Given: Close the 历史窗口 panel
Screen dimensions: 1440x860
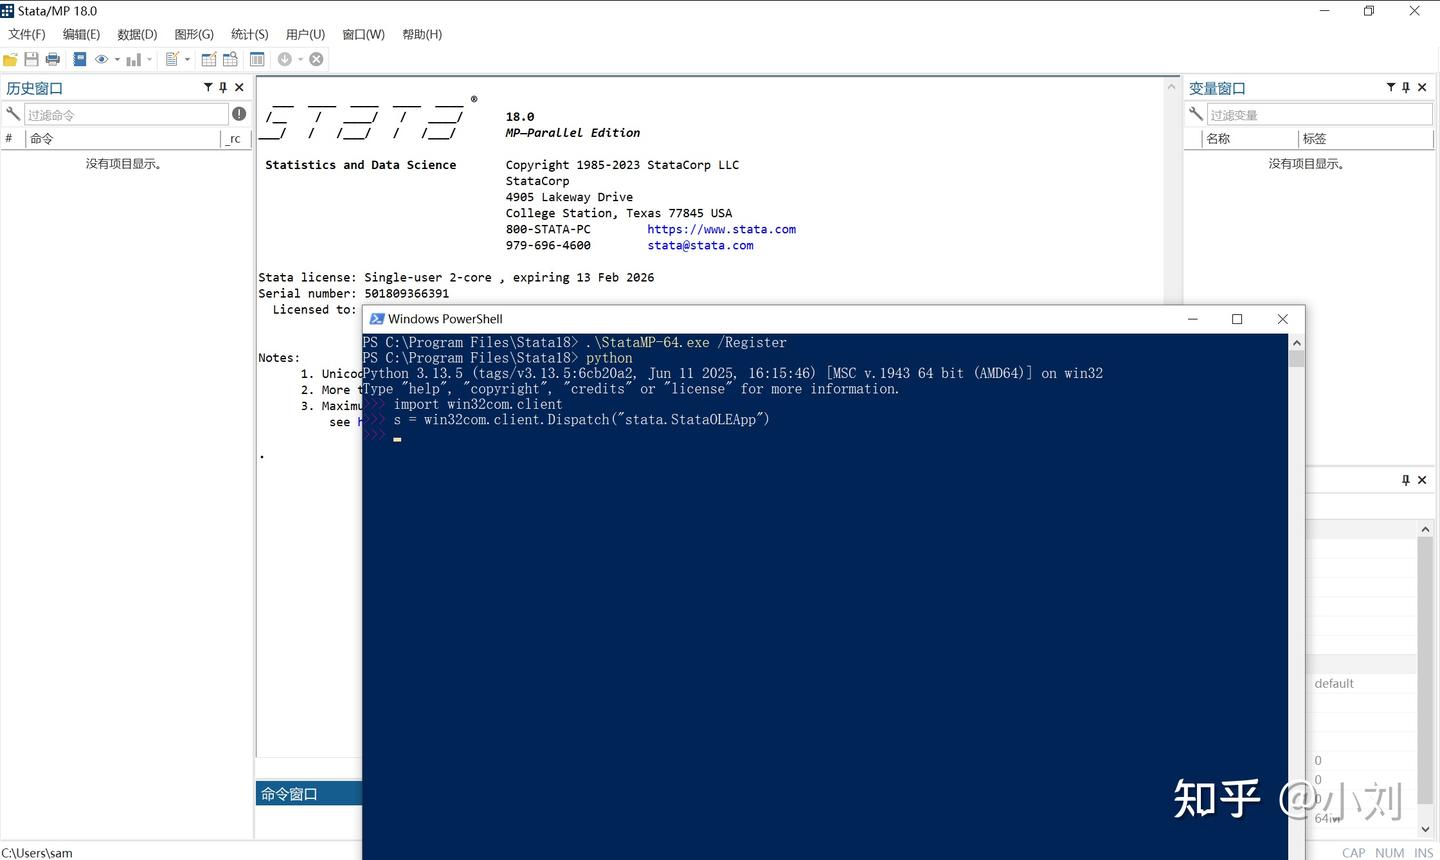Looking at the screenshot, I should pos(239,88).
